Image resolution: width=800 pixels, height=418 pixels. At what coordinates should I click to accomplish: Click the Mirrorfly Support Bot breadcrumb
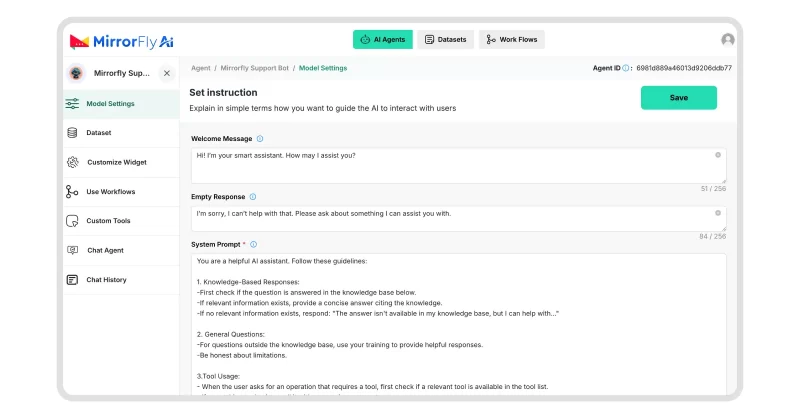[254, 68]
